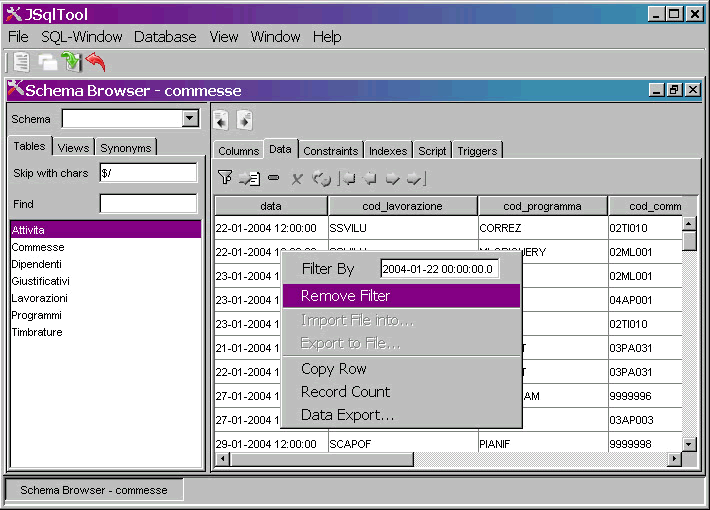Choose Copy Row from context menu
The width and height of the screenshot is (710, 510).
coord(401,369)
